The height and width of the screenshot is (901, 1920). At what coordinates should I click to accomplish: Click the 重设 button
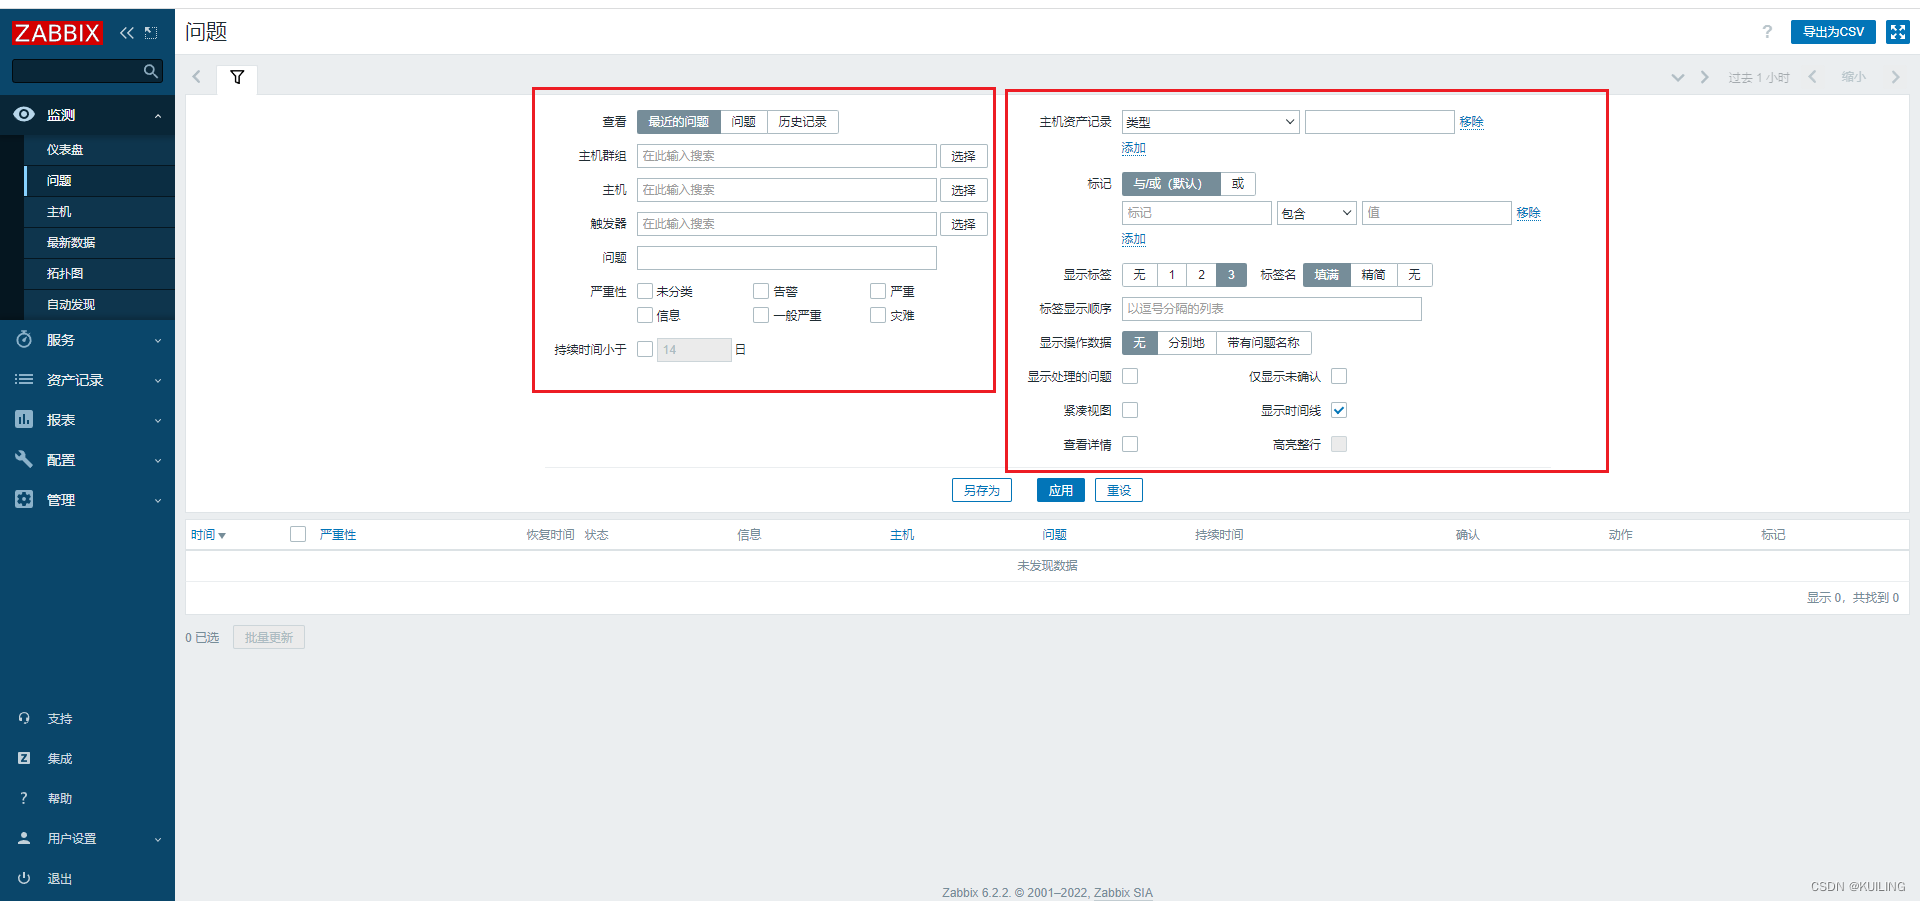tap(1118, 490)
